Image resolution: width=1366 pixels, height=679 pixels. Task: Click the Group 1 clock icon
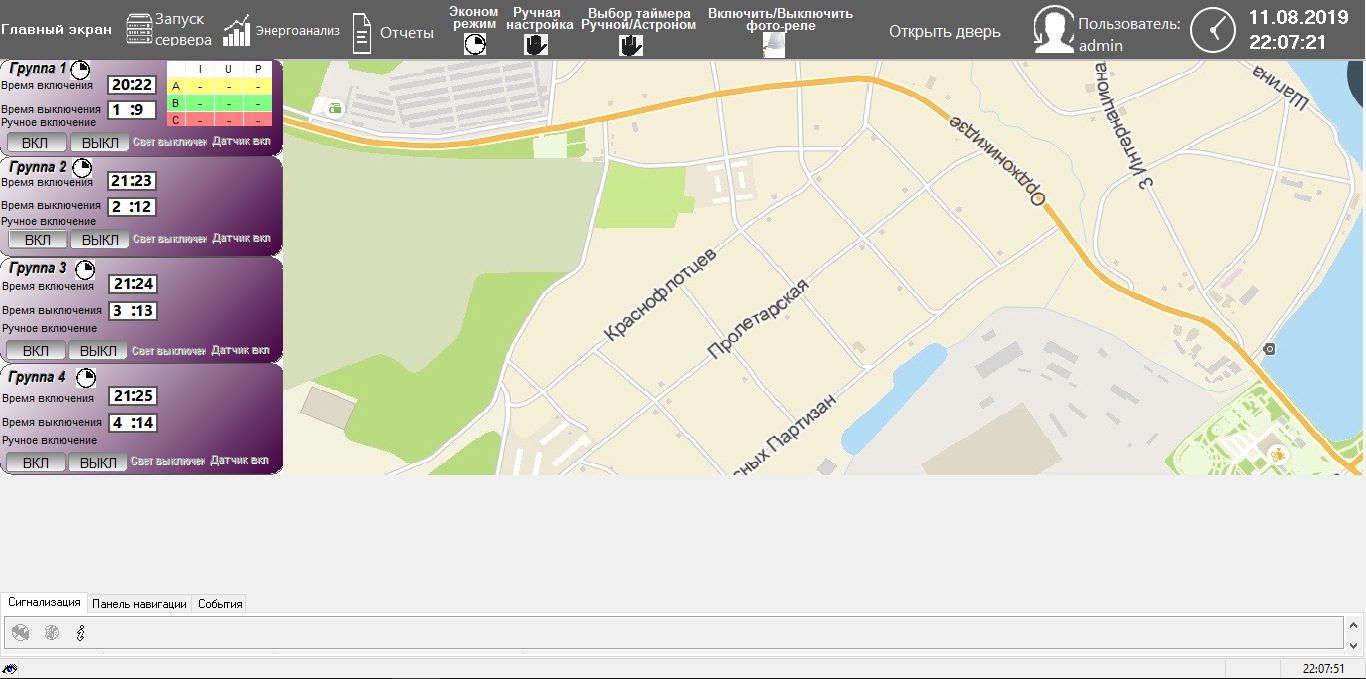tap(80, 69)
